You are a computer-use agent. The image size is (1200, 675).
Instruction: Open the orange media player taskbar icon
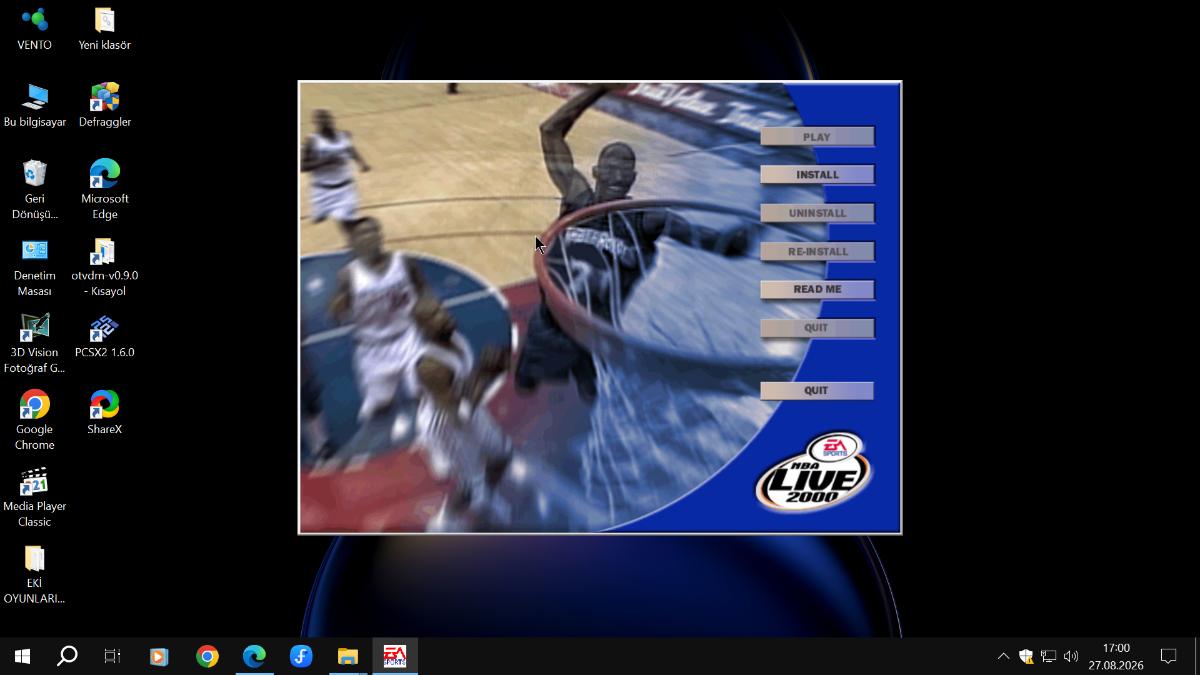click(x=159, y=656)
